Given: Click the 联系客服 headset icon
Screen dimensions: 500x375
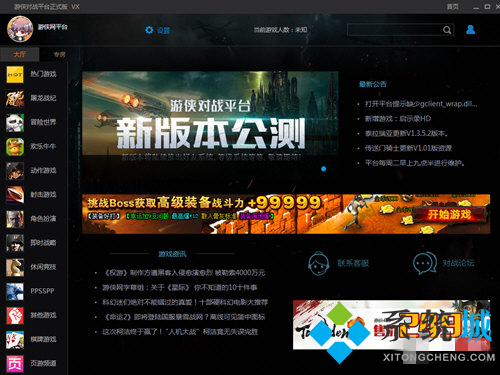Looking at the screenshot, I should point(319,263).
